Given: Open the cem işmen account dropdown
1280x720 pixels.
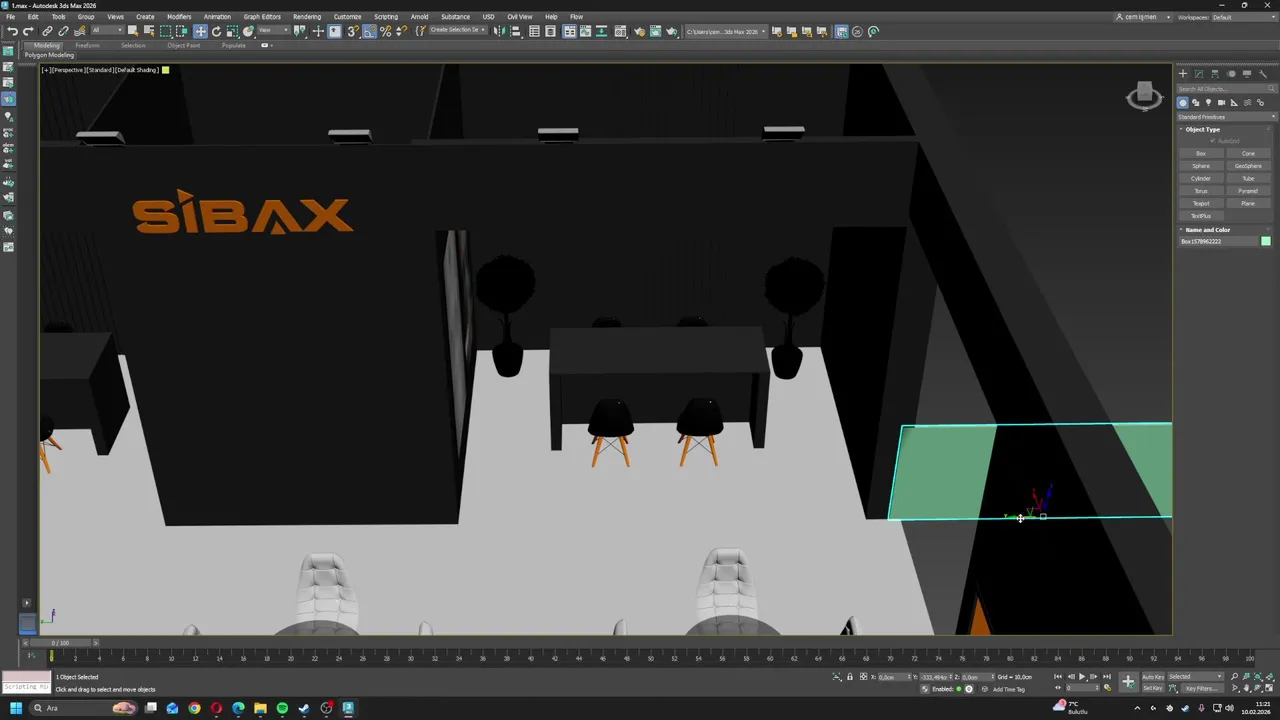Looking at the screenshot, I should [1143, 17].
